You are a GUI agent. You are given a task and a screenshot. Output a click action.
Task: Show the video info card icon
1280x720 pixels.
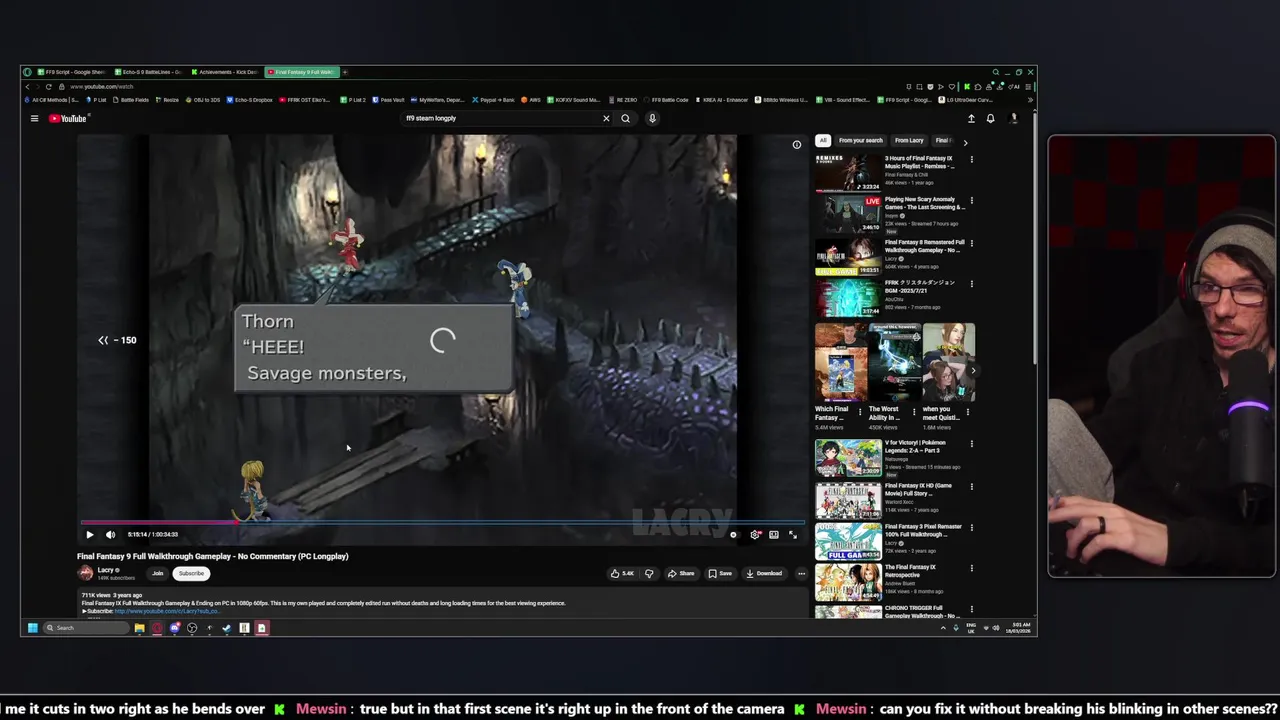tap(797, 144)
